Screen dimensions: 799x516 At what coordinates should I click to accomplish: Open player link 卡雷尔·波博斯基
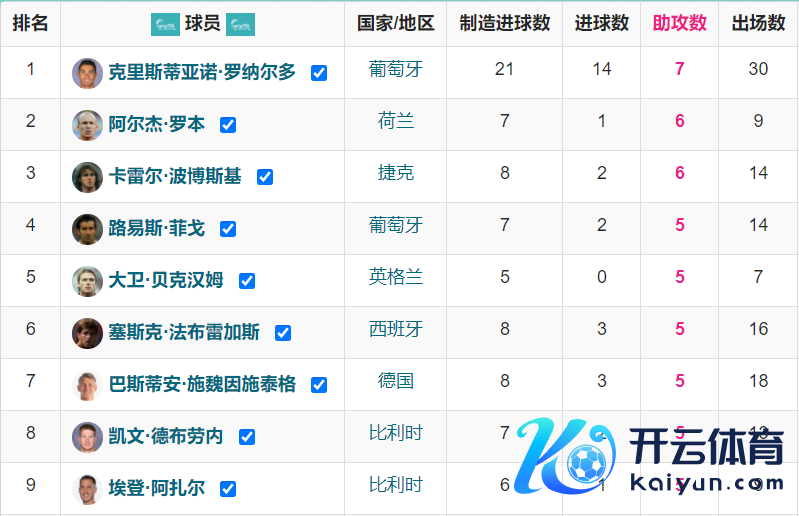click(x=175, y=177)
